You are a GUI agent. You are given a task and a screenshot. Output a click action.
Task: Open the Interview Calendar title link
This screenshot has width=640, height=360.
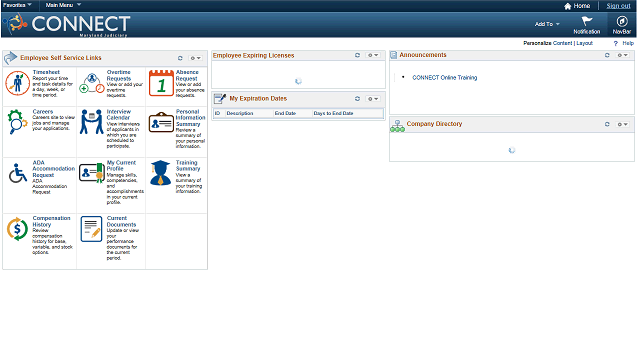pyautogui.click(x=119, y=115)
